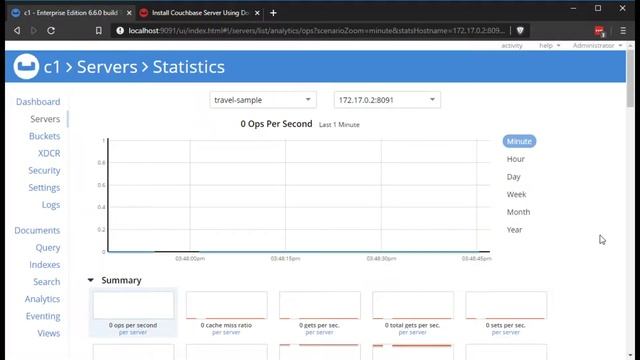Open Security in the sidebar
The height and width of the screenshot is (360, 640).
[44, 170]
